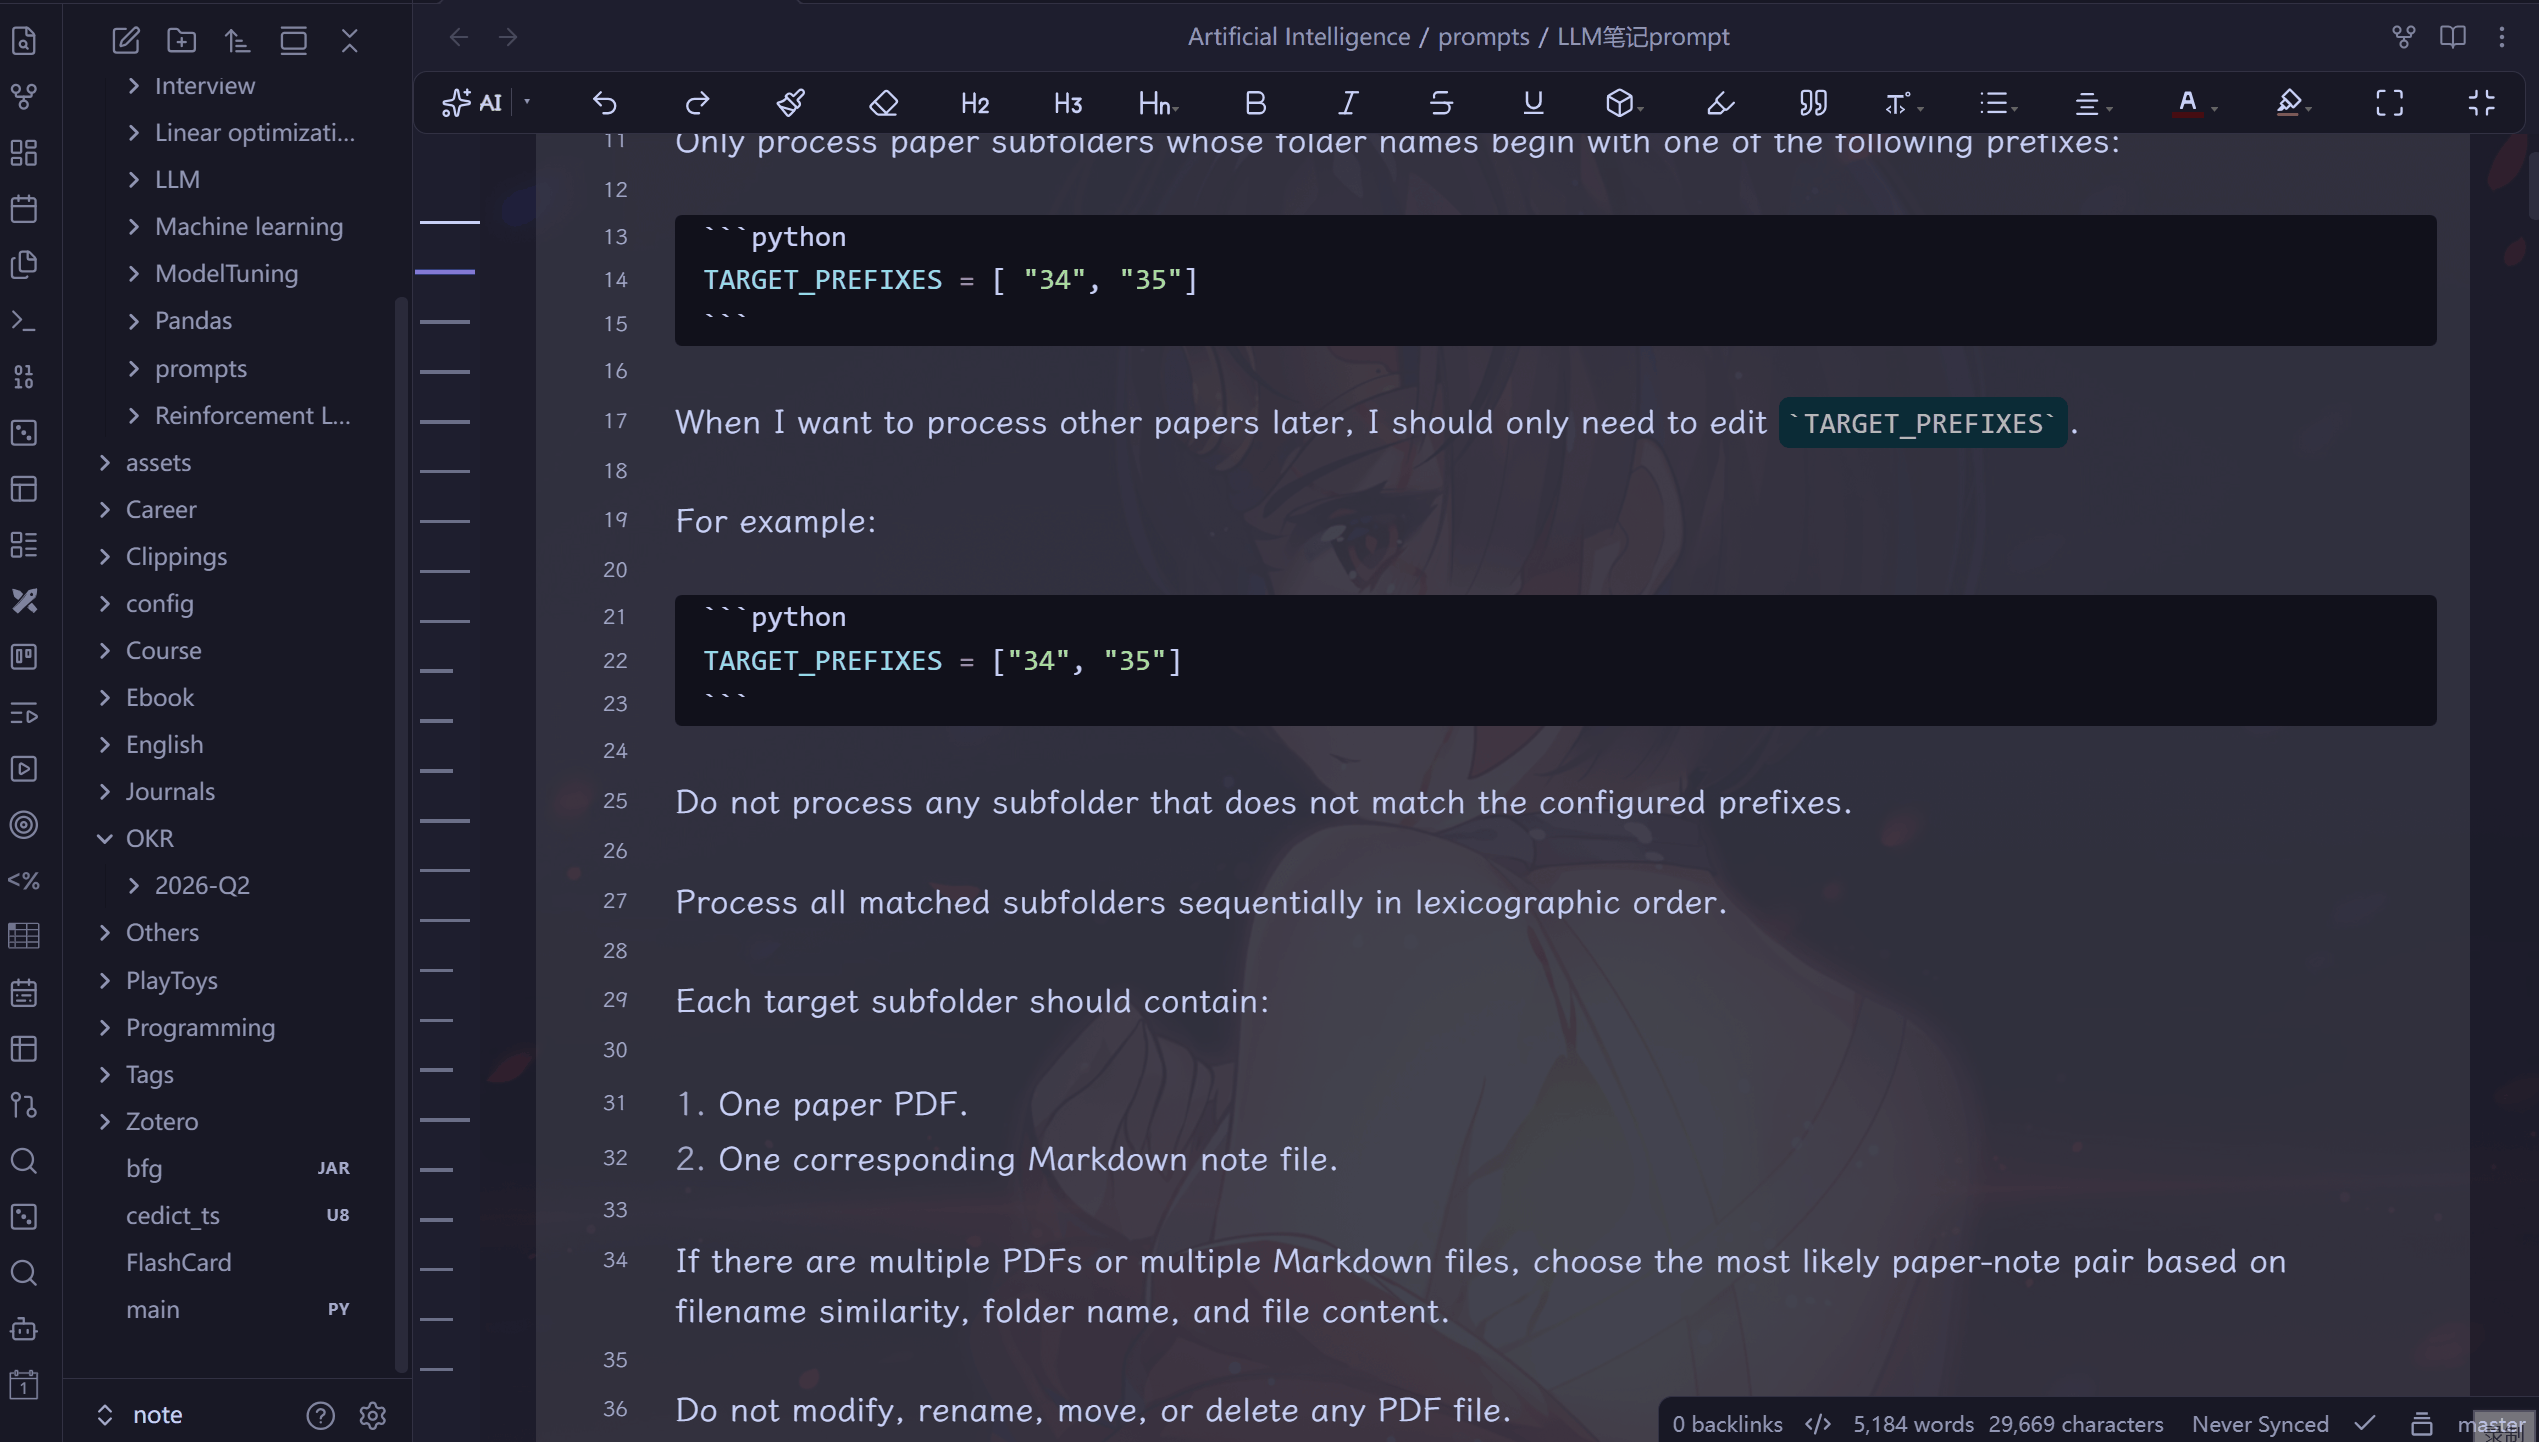Open the robot chat icon in the ribbon

point(24,1329)
